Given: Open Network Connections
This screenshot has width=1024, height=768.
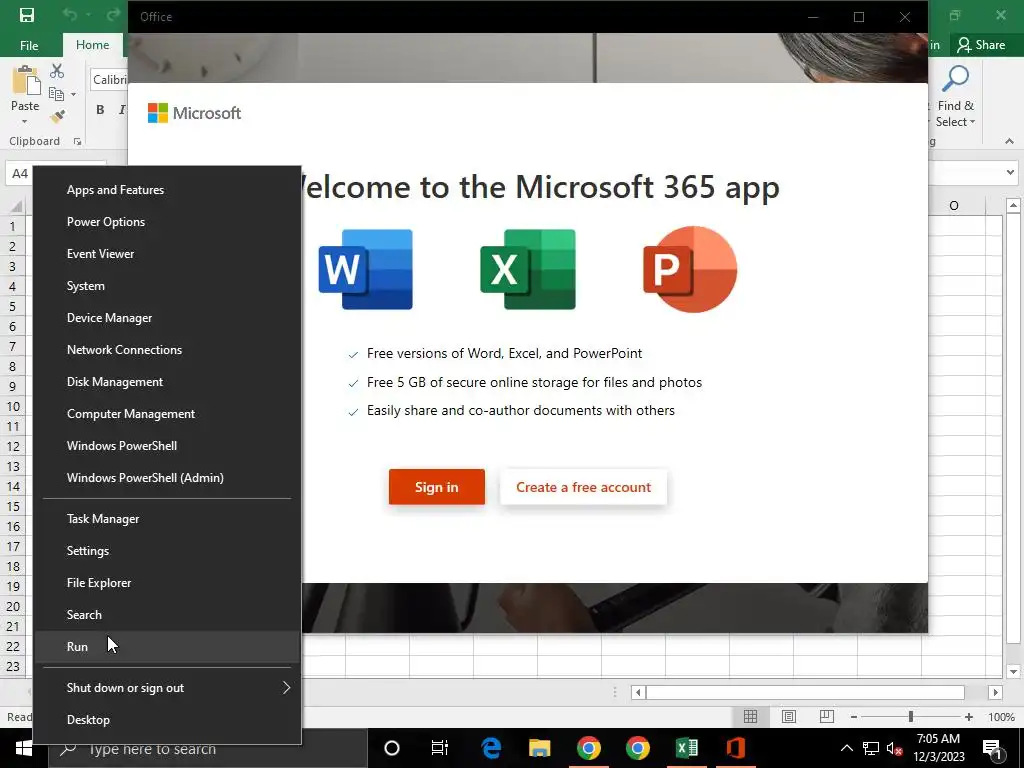Looking at the screenshot, I should click(x=167, y=350).
